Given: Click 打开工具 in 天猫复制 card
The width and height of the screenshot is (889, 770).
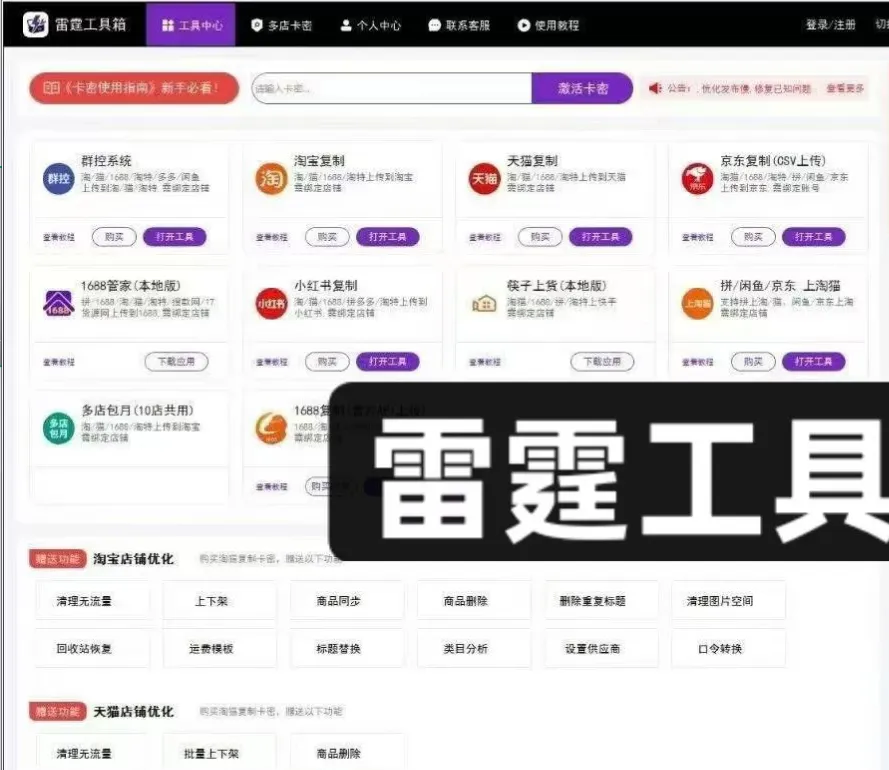Looking at the screenshot, I should tap(600, 236).
